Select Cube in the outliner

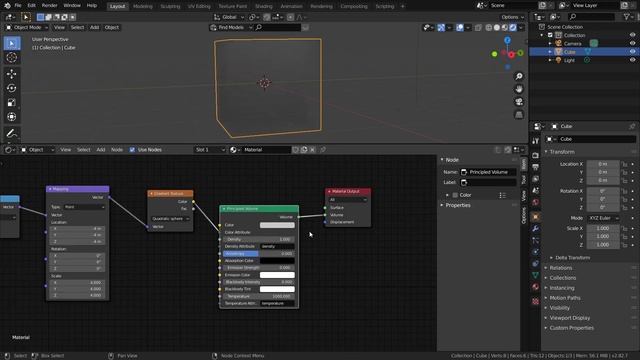pos(569,52)
